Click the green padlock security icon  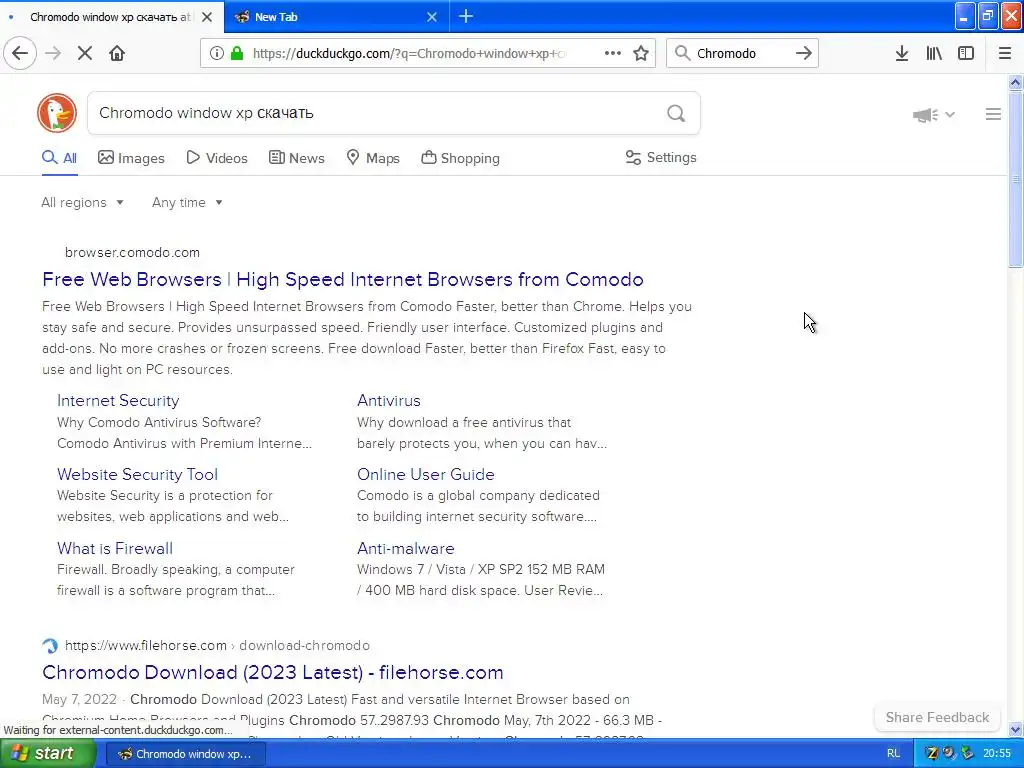point(236,54)
